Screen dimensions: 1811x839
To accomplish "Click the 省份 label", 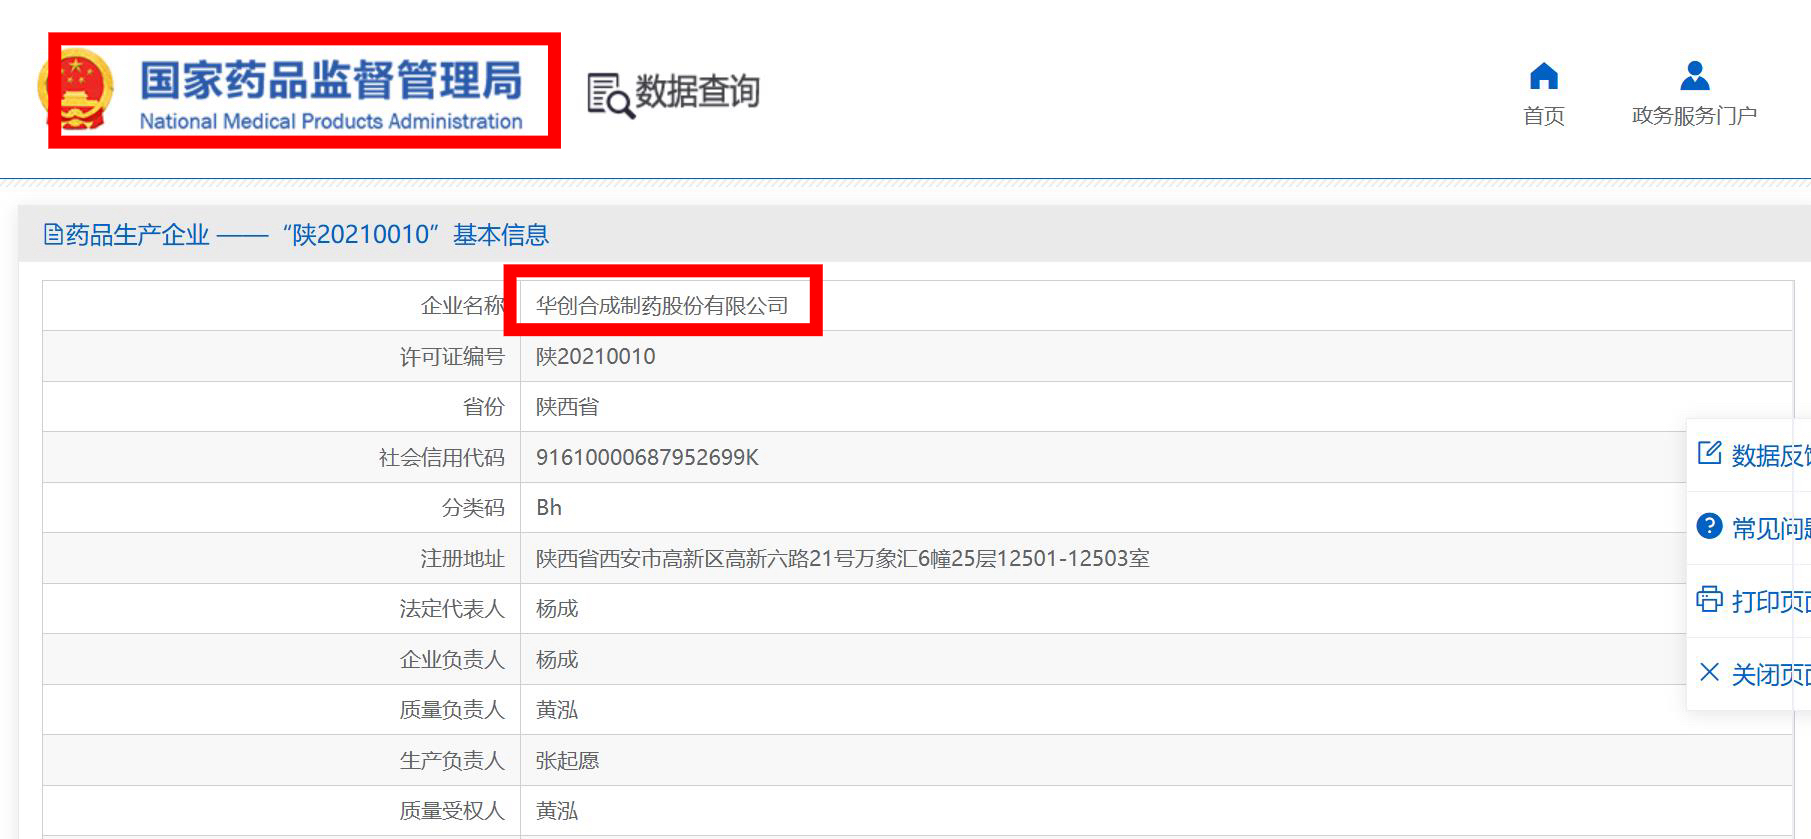I will point(483,407).
